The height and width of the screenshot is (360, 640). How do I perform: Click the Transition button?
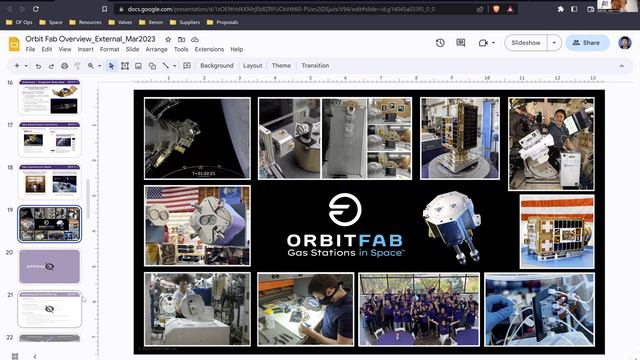315,66
